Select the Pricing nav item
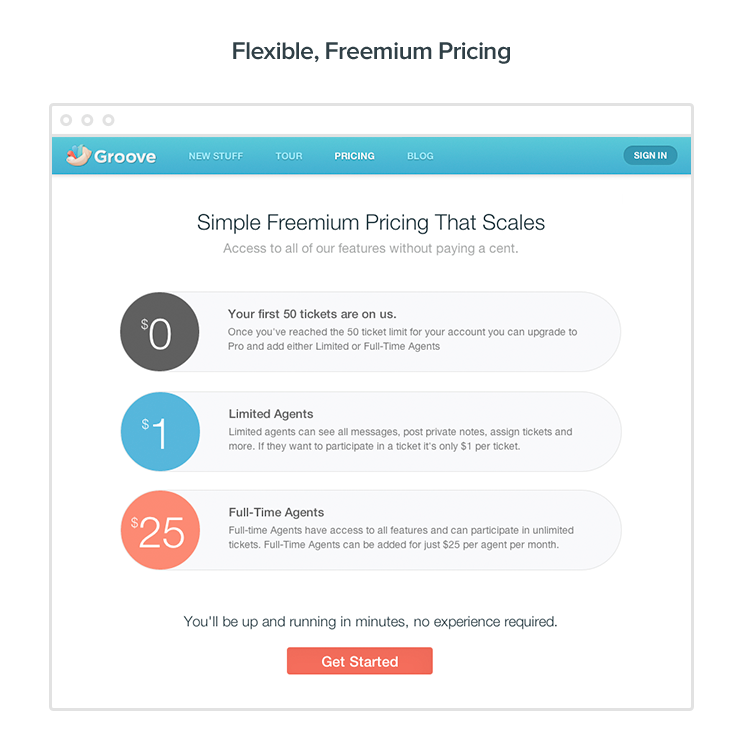Image resolution: width=741 pixels, height=749 pixels. coord(354,156)
